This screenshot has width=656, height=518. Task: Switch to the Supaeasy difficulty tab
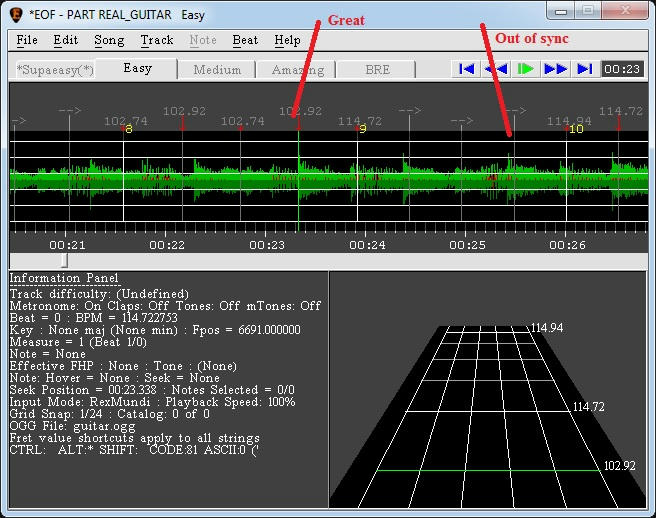pos(54,70)
